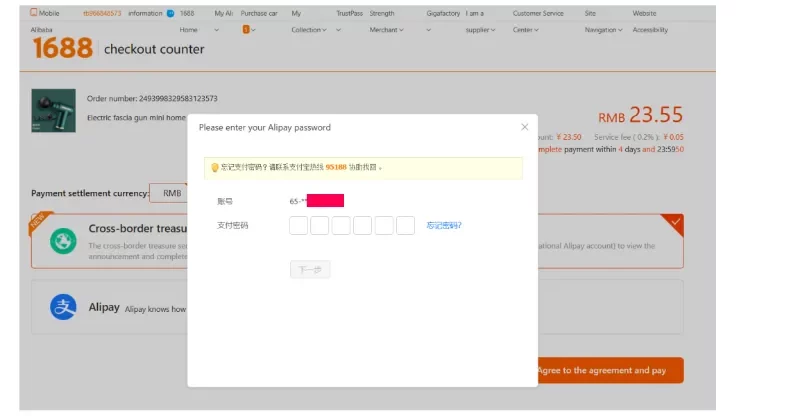This screenshot has height=420, width=800.
Task: Select the Alipay payment option label
Action: 104,307
